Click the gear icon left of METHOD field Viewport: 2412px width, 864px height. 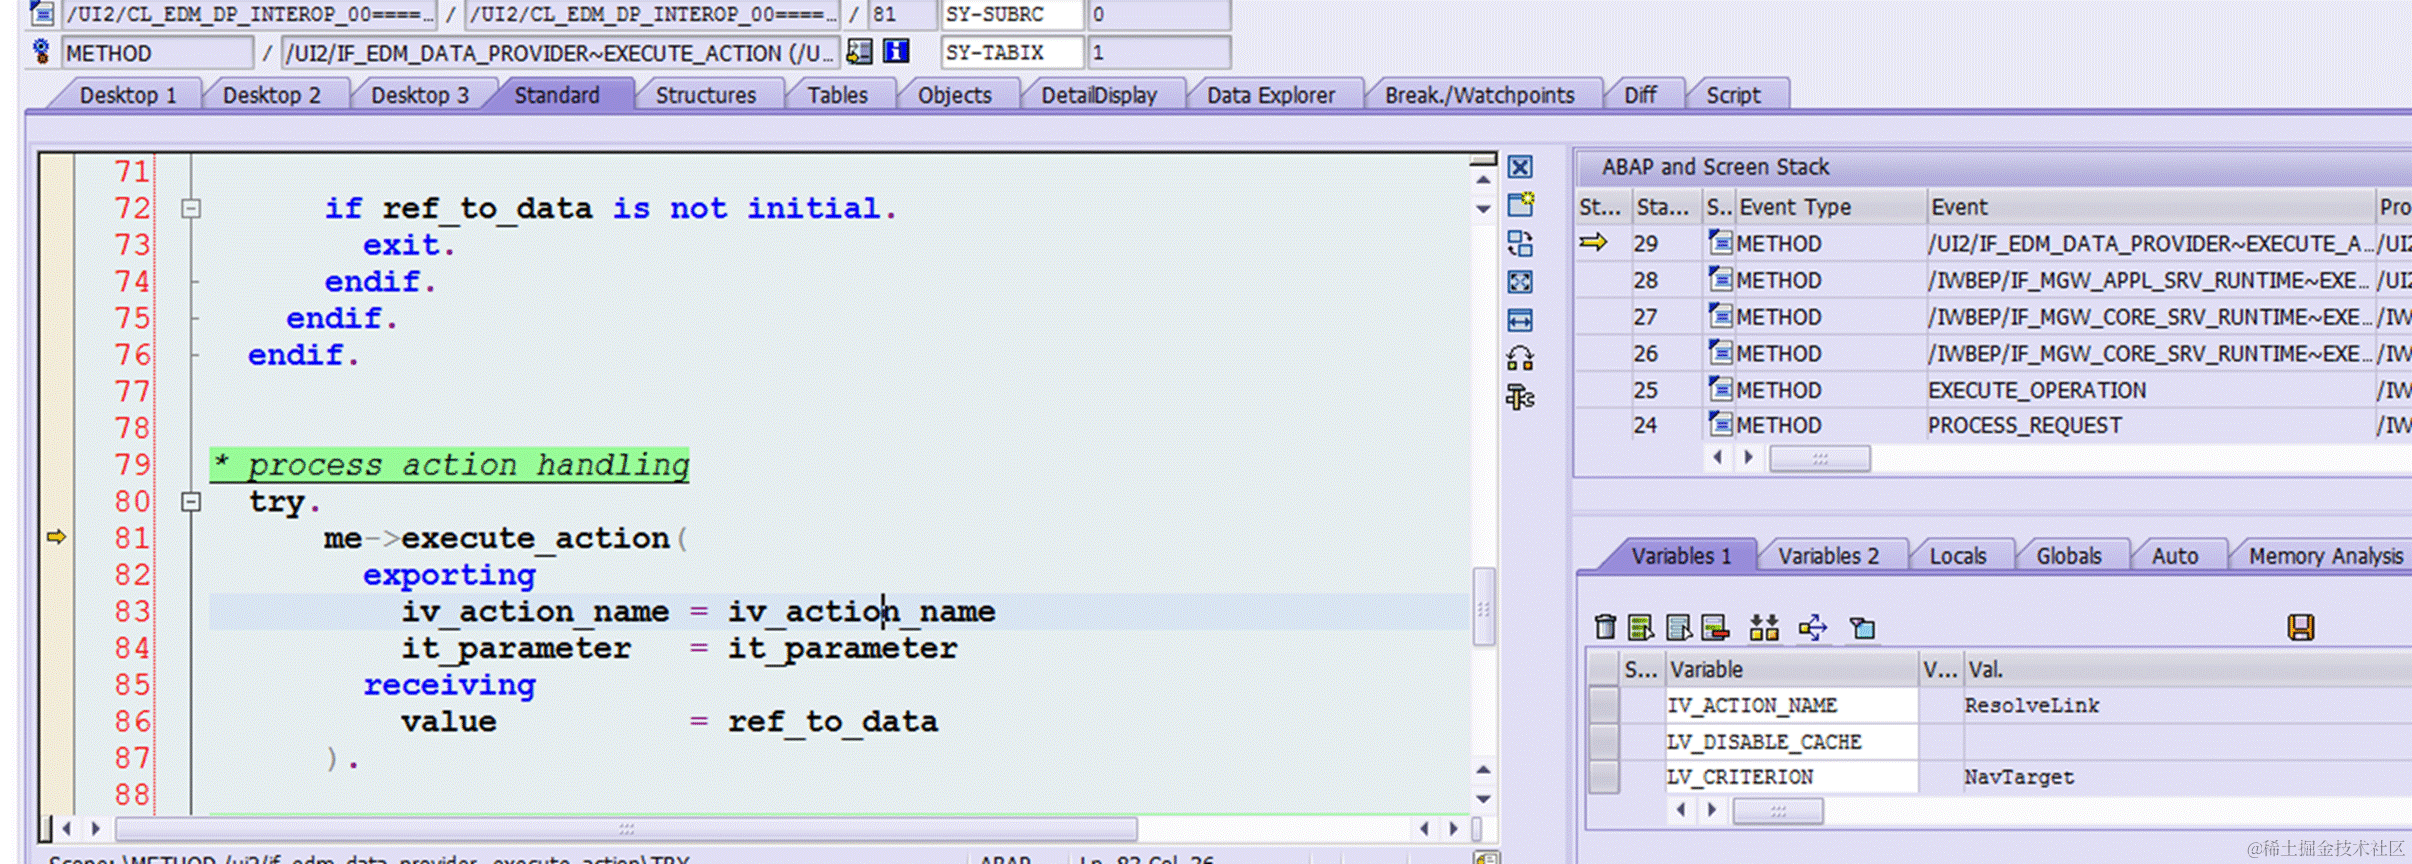pos(41,51)
